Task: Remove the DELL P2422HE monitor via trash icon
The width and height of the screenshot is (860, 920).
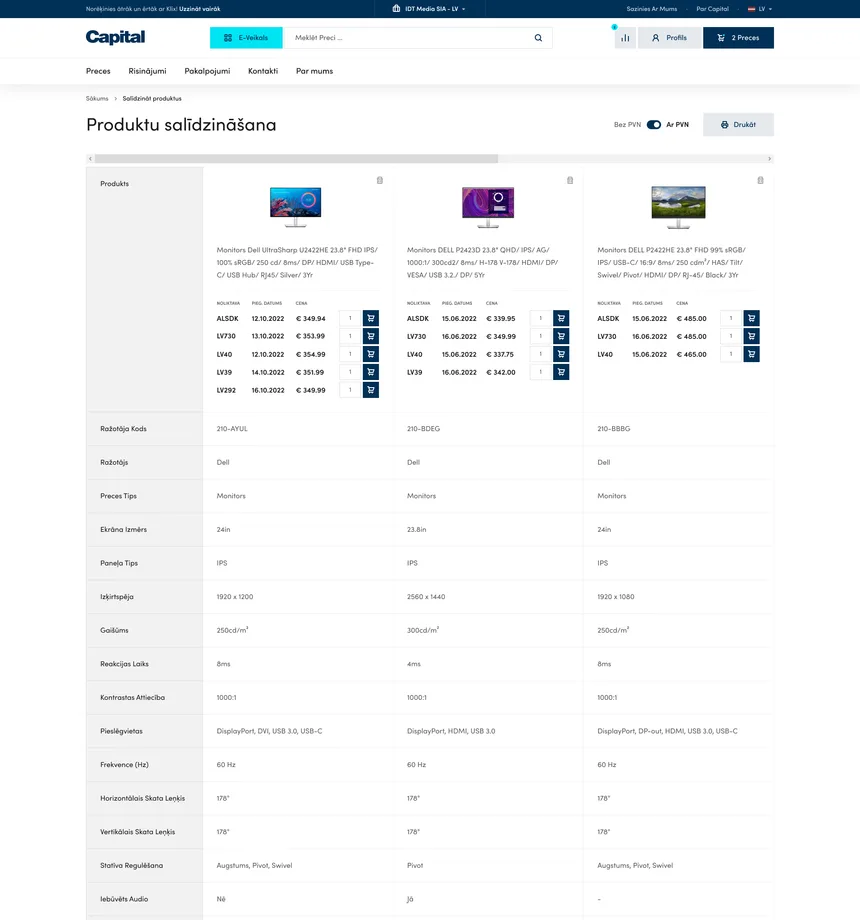Action: pyautogui.click(x=760, y=180)
